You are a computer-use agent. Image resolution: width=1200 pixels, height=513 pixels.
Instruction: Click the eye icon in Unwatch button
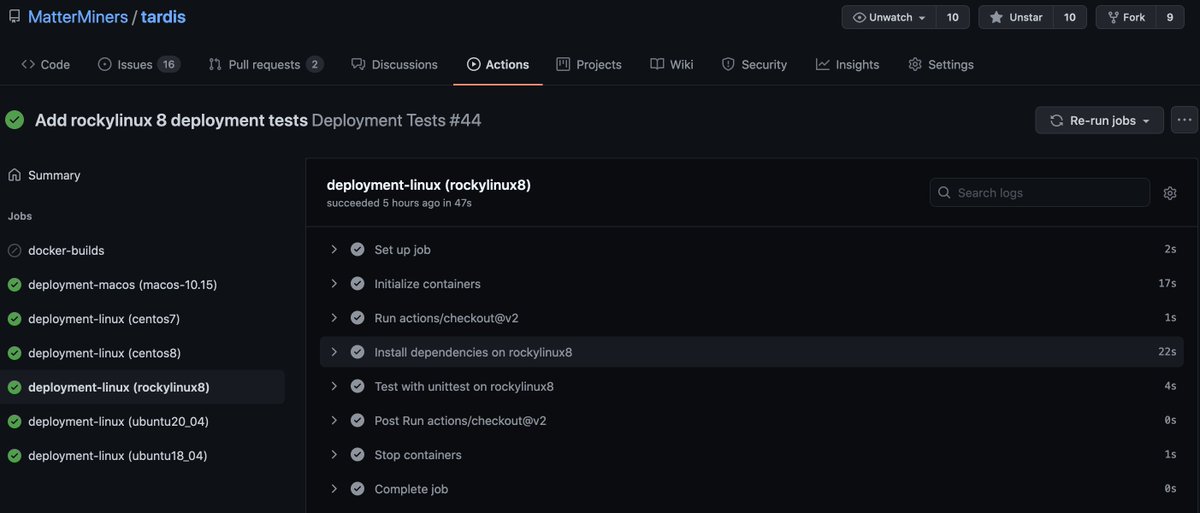click(860, 17)
